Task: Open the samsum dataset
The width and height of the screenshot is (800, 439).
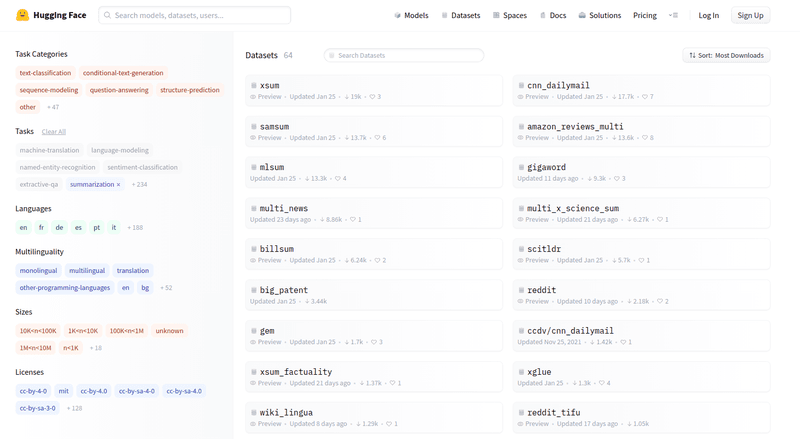Action: pos(373,131)
